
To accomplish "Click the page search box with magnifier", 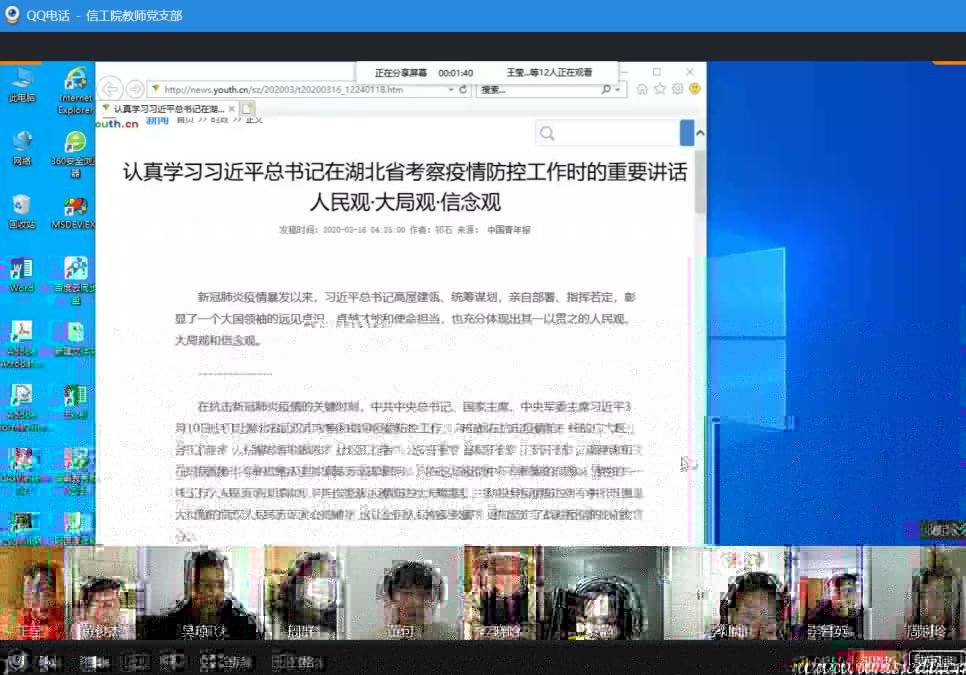I will pos(610,133).
